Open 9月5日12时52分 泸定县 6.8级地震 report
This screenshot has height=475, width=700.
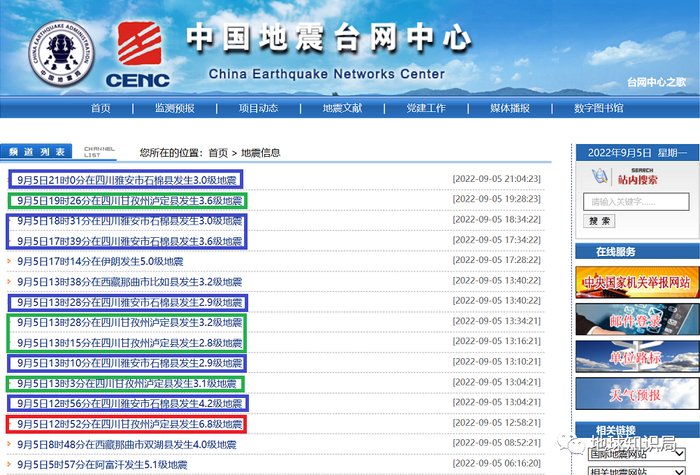click(x=129, y=424)
